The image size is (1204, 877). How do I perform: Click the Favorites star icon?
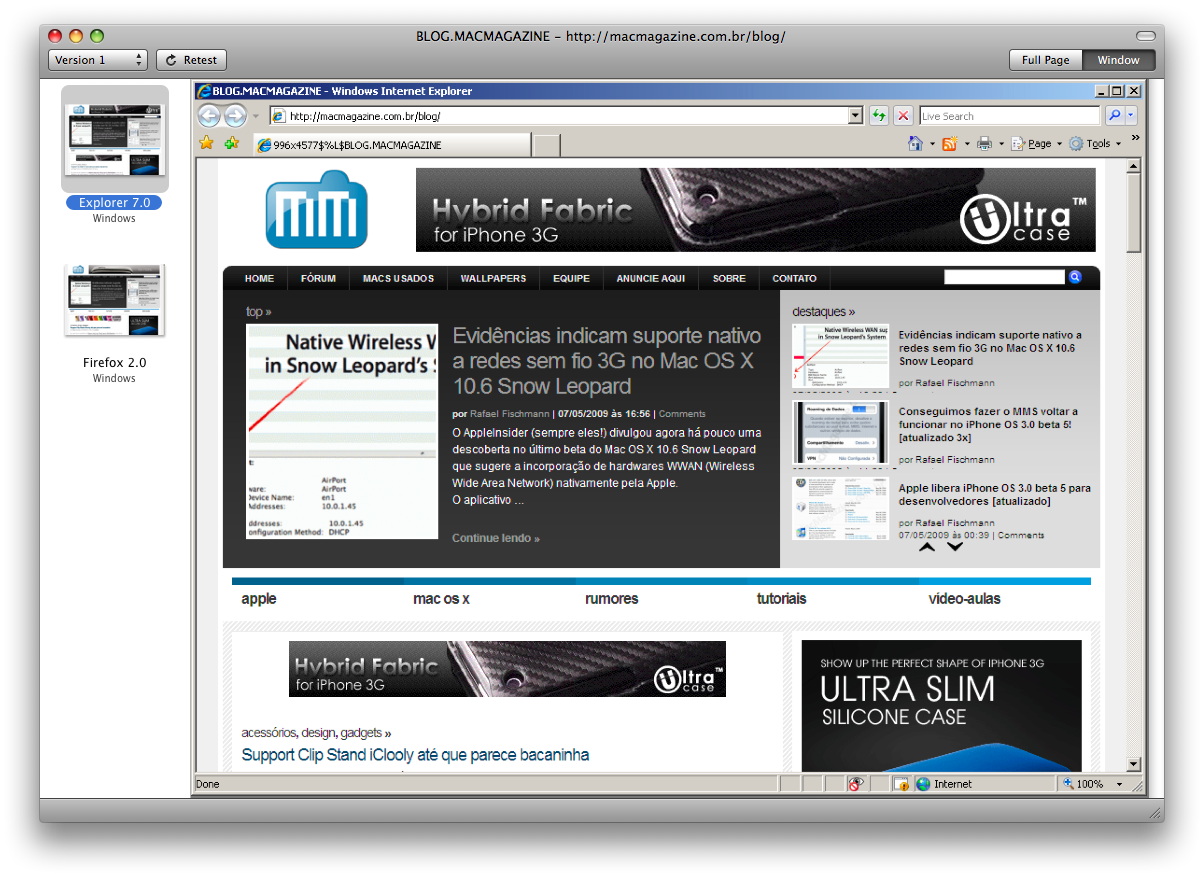coord(207,143)
